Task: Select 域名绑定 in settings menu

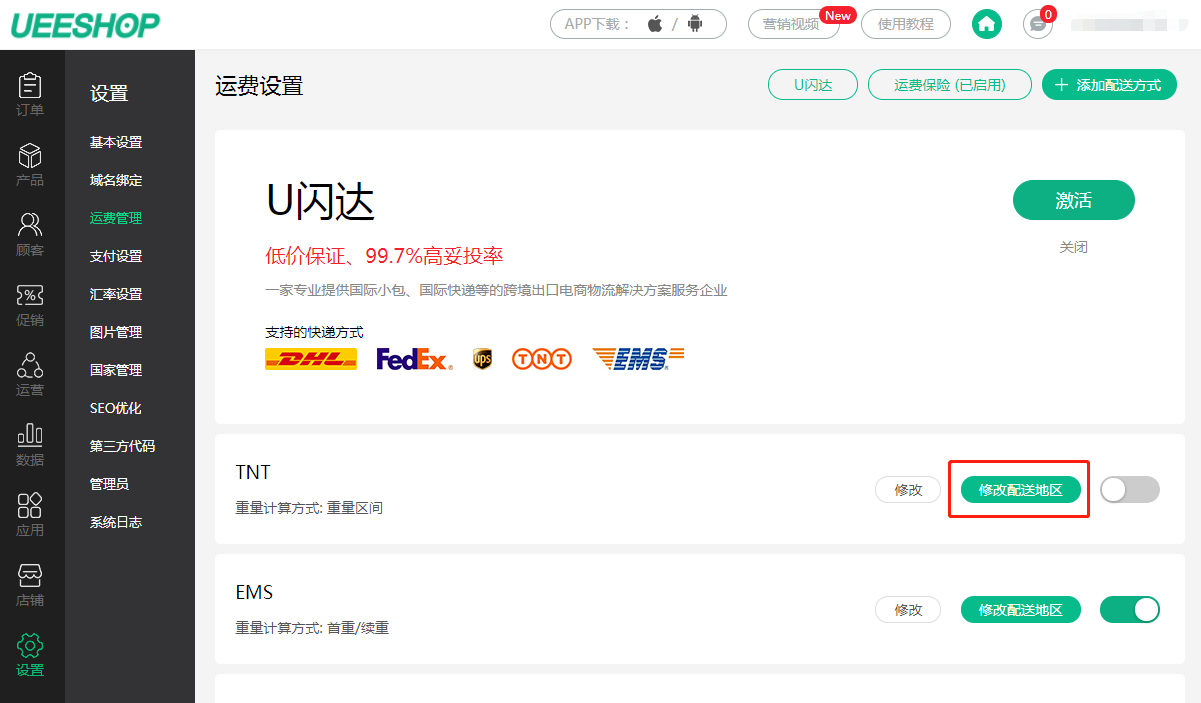Action: point(116,180)
